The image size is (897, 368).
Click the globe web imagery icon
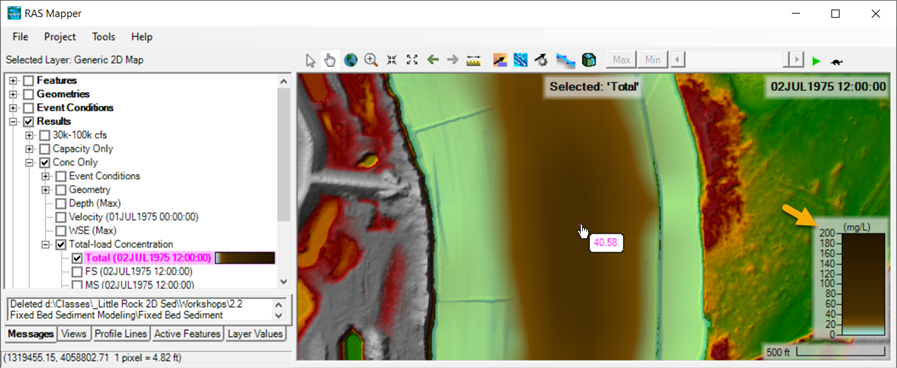click(x=351, y=60)
